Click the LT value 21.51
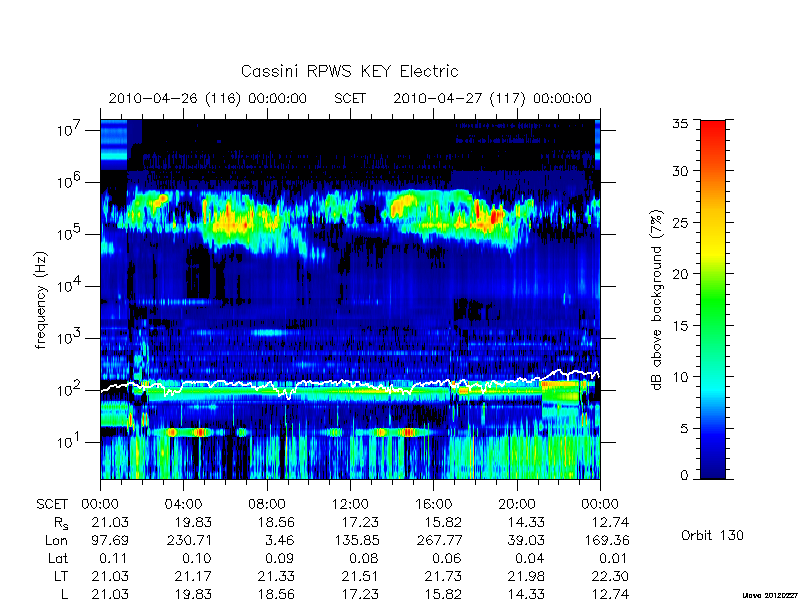Screen dimensions: 800x600 click(360, 577)
